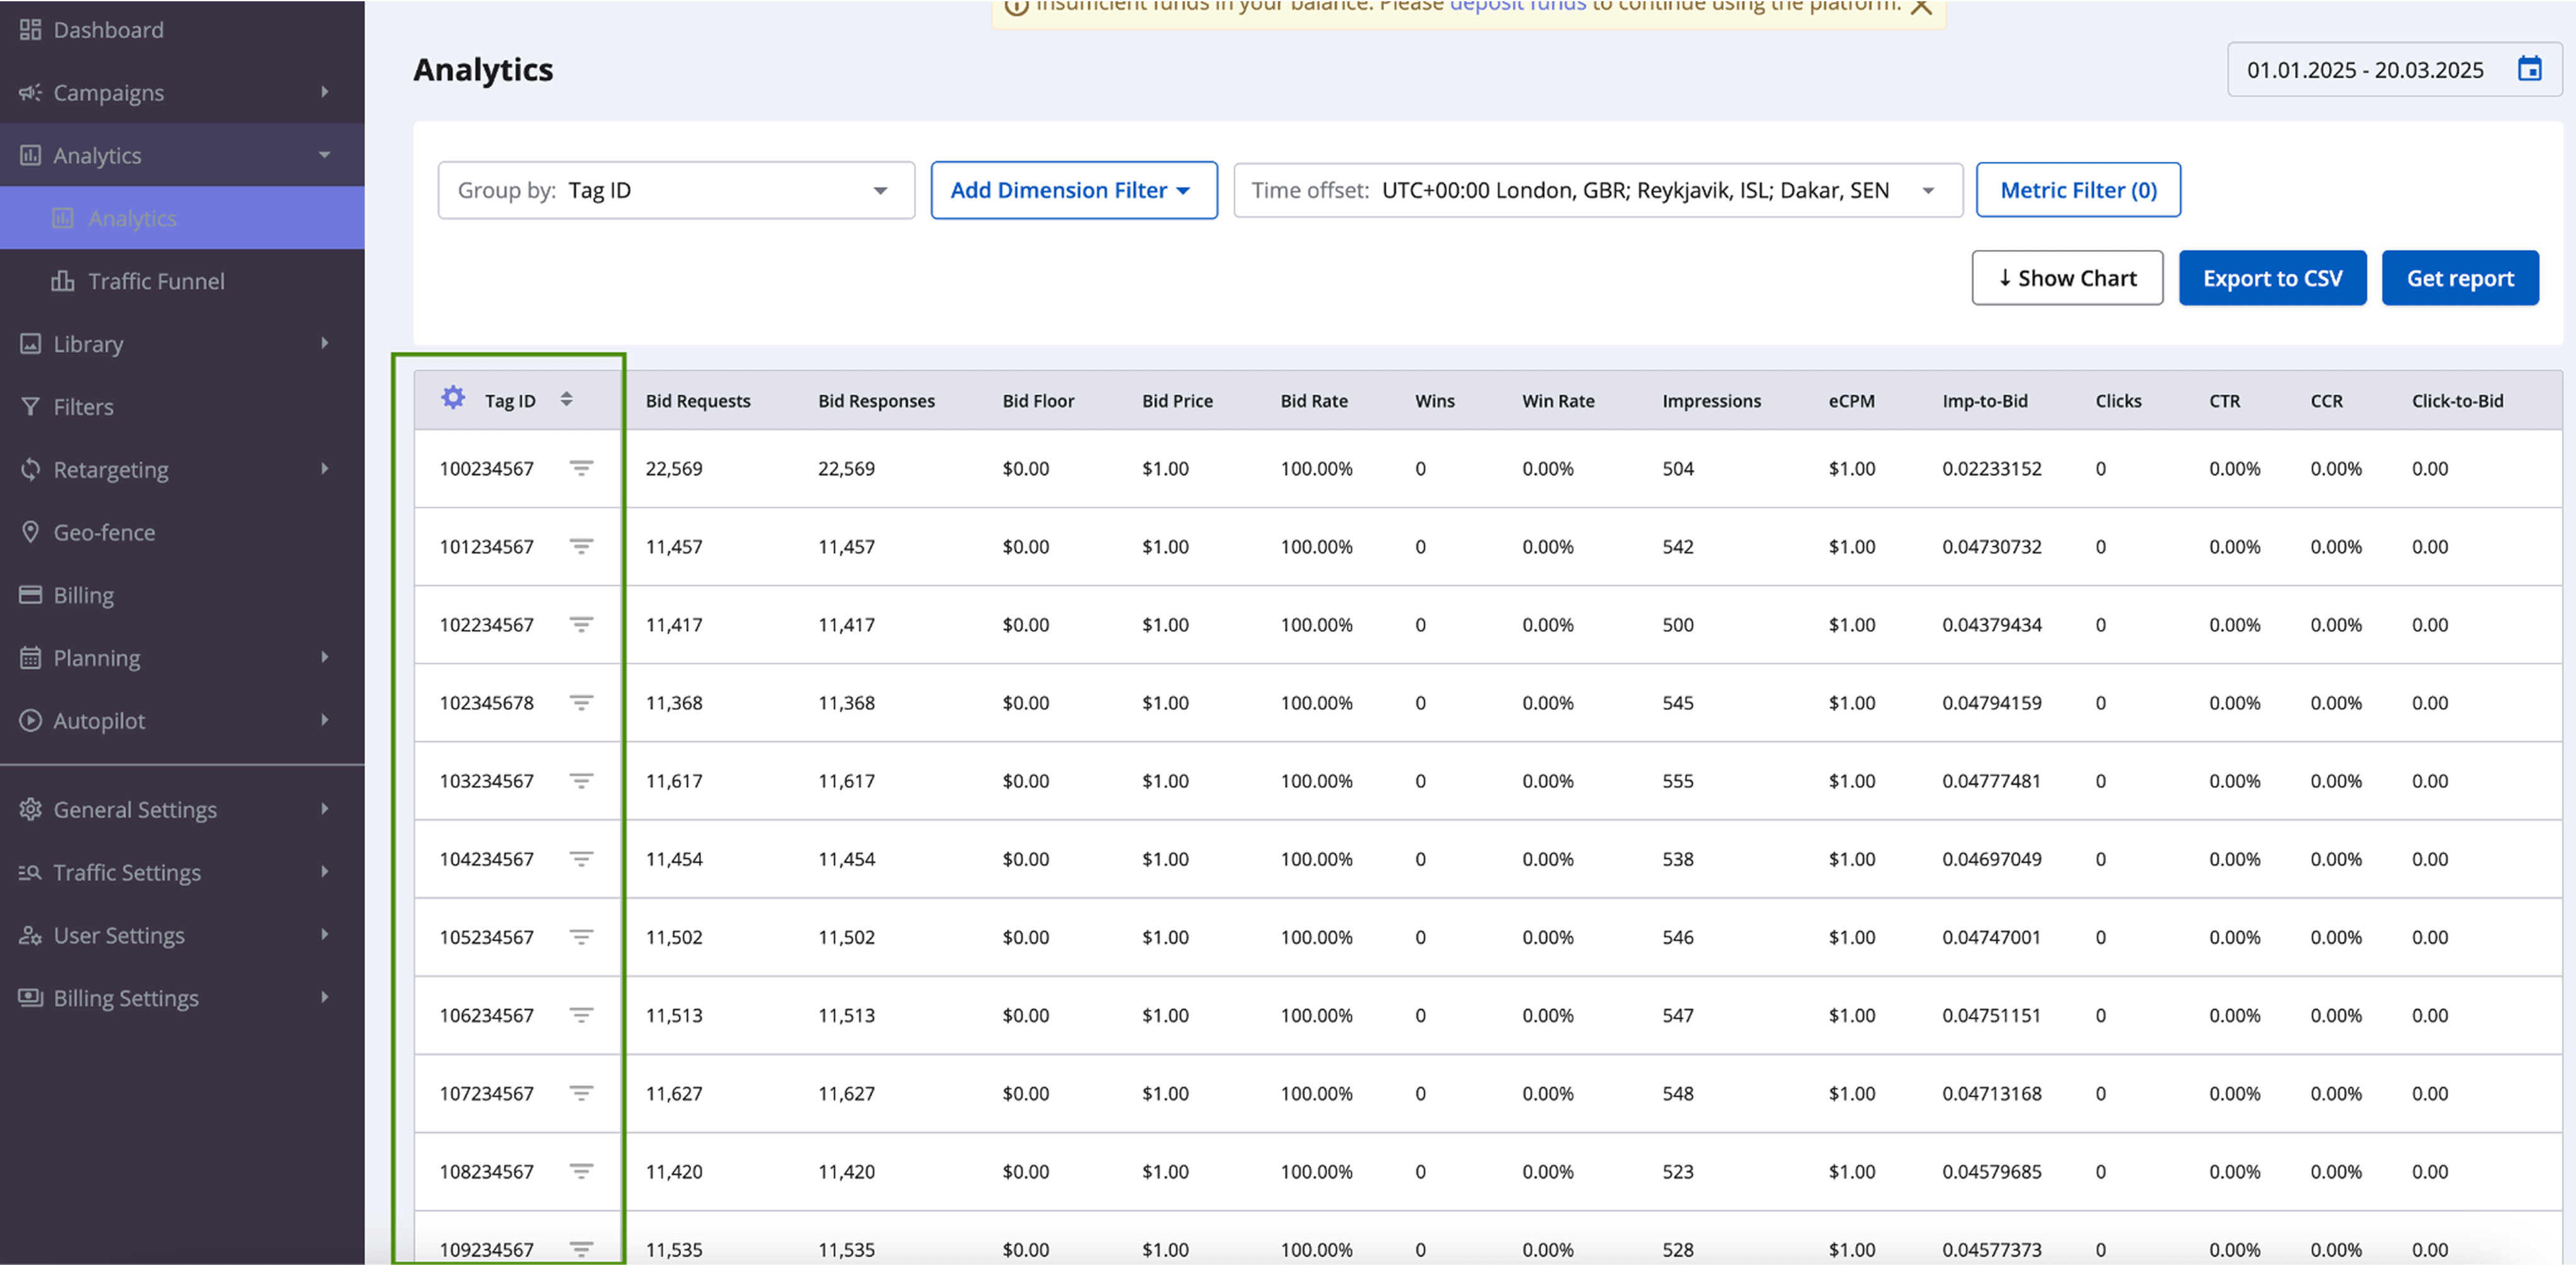Open Dashboard from the sidebar
The width and height of the screenshot is (2576, 1265).
coord(182,30)
